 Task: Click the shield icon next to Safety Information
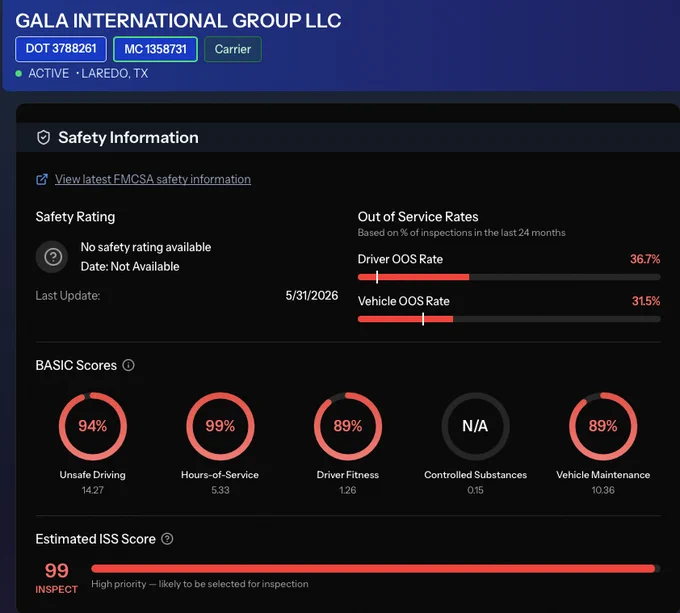tap(43, 137)
